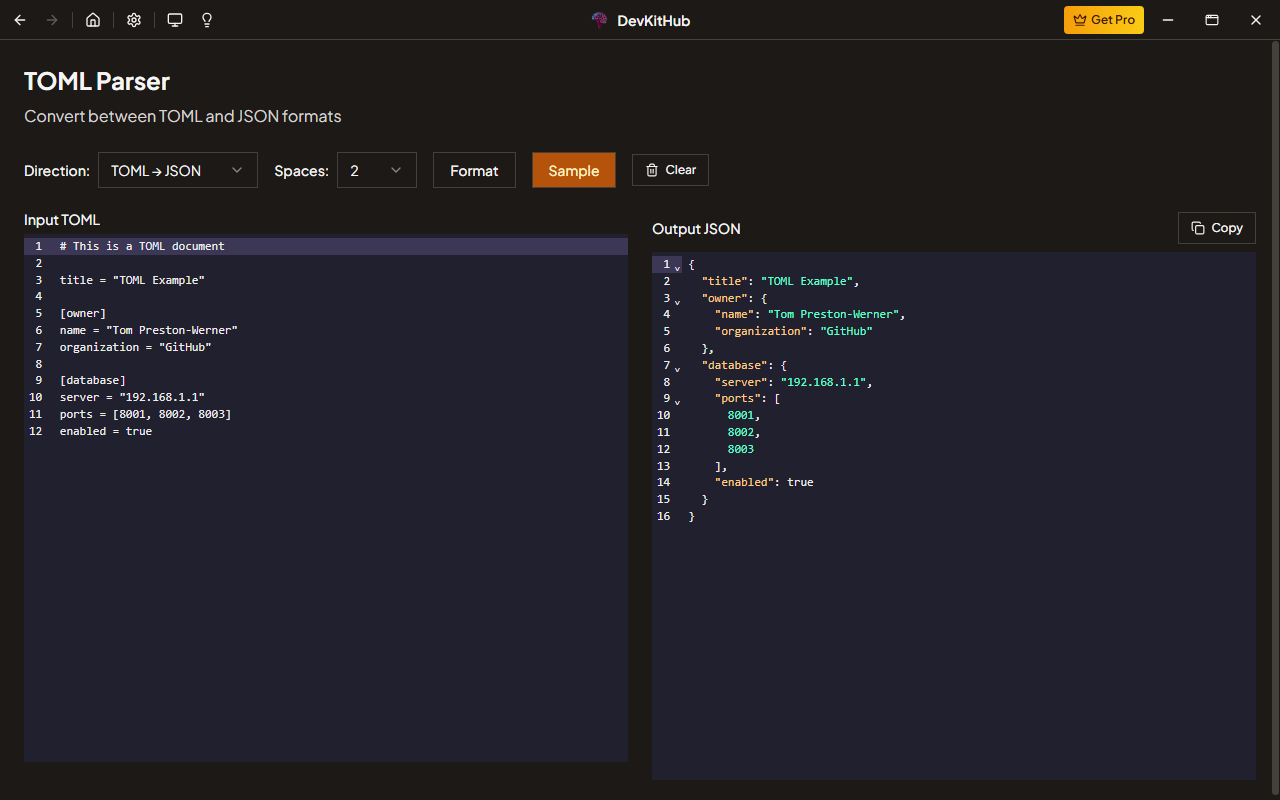Click the Format button
1280x800 pixels.
point(474,170)
